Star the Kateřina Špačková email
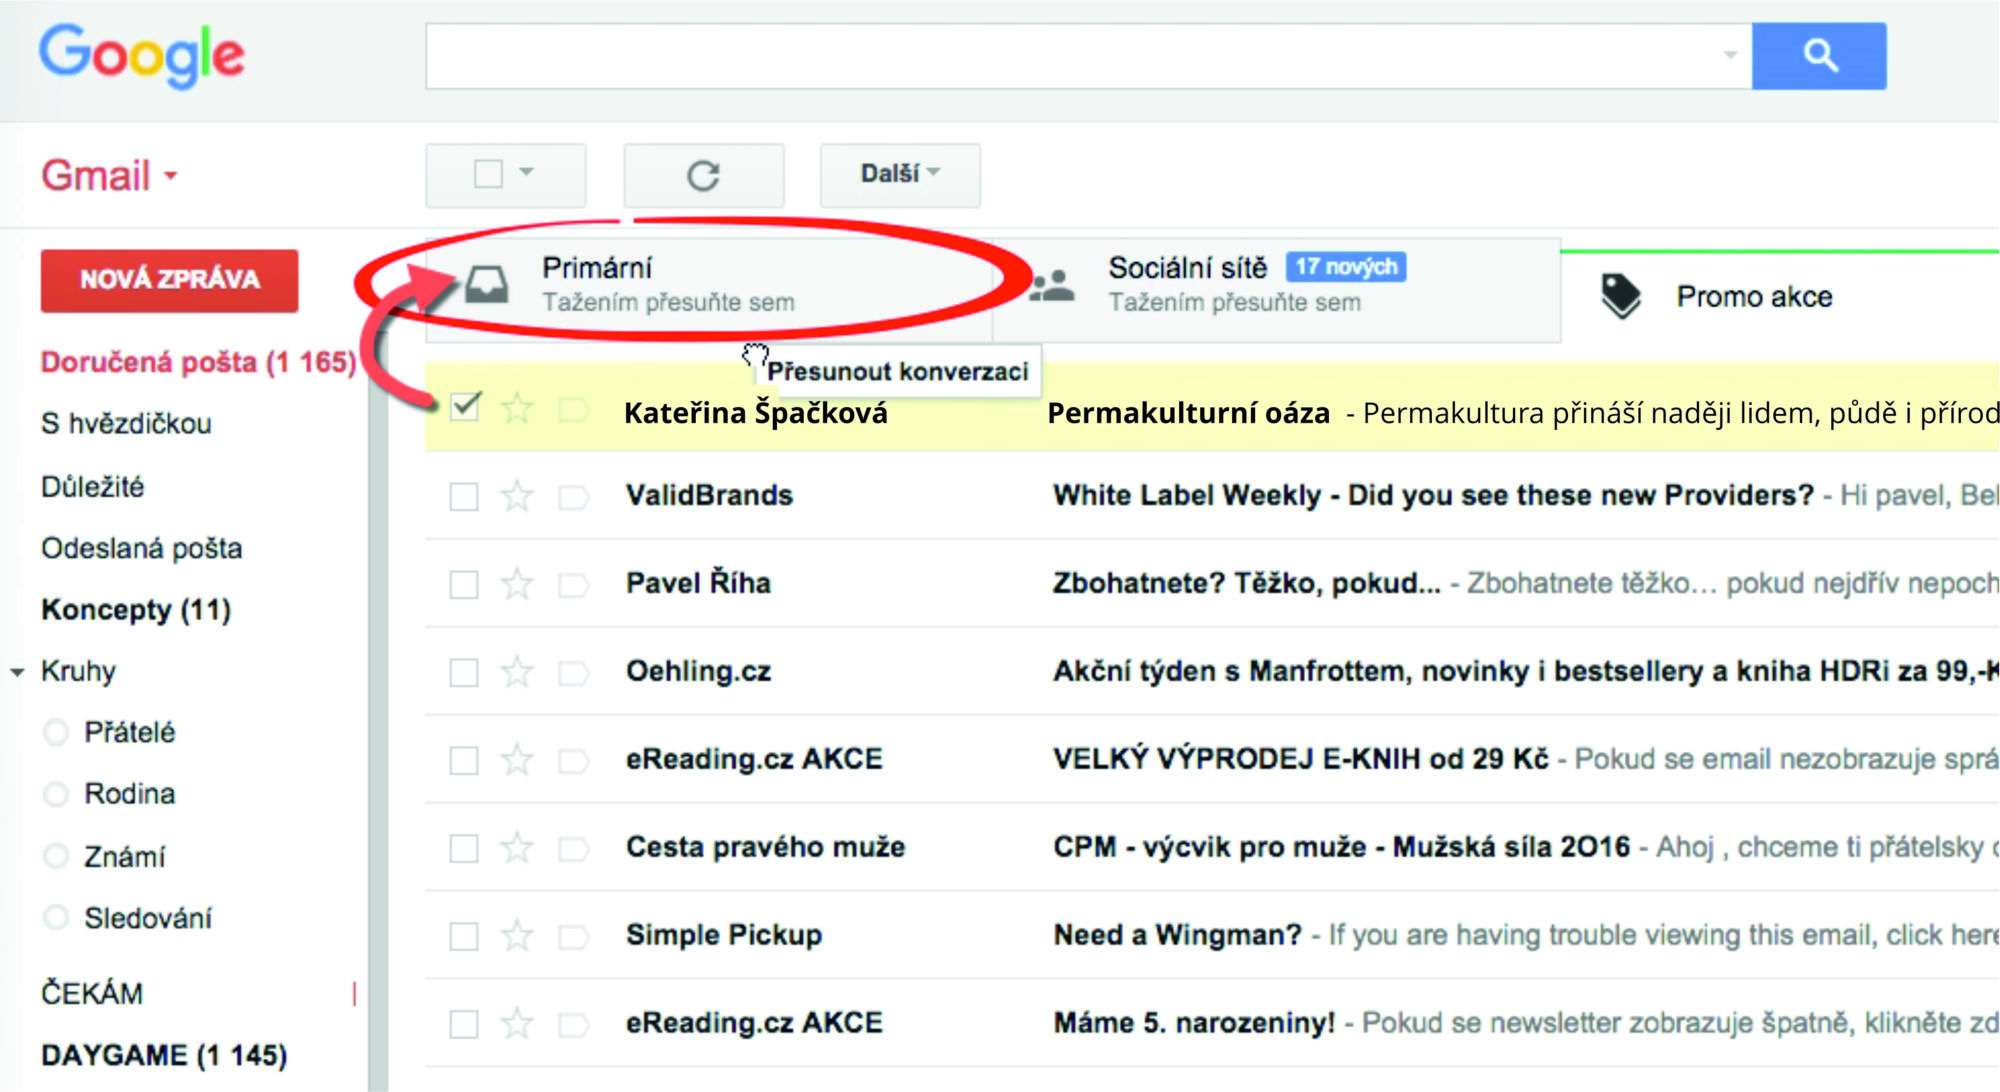Viewport: 2000px width, 1092px height. 517,408
